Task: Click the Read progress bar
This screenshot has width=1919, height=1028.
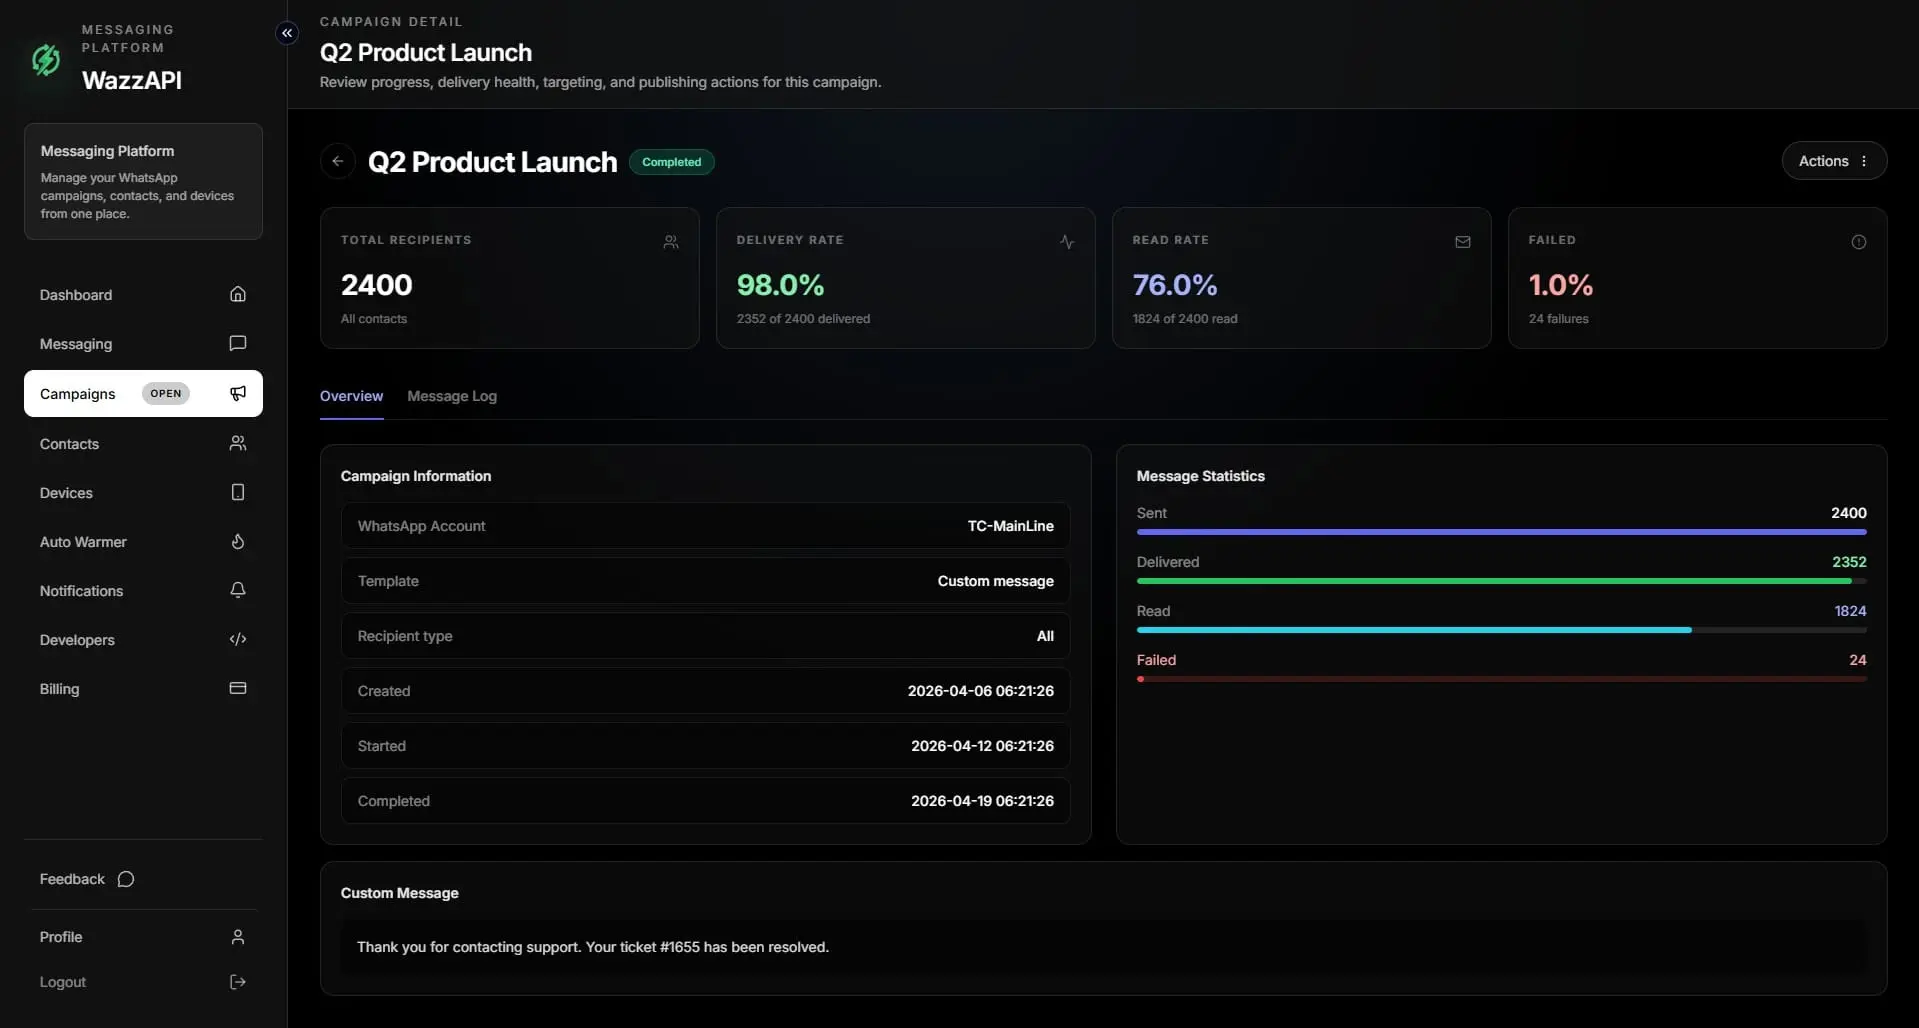Action: 1501,630
